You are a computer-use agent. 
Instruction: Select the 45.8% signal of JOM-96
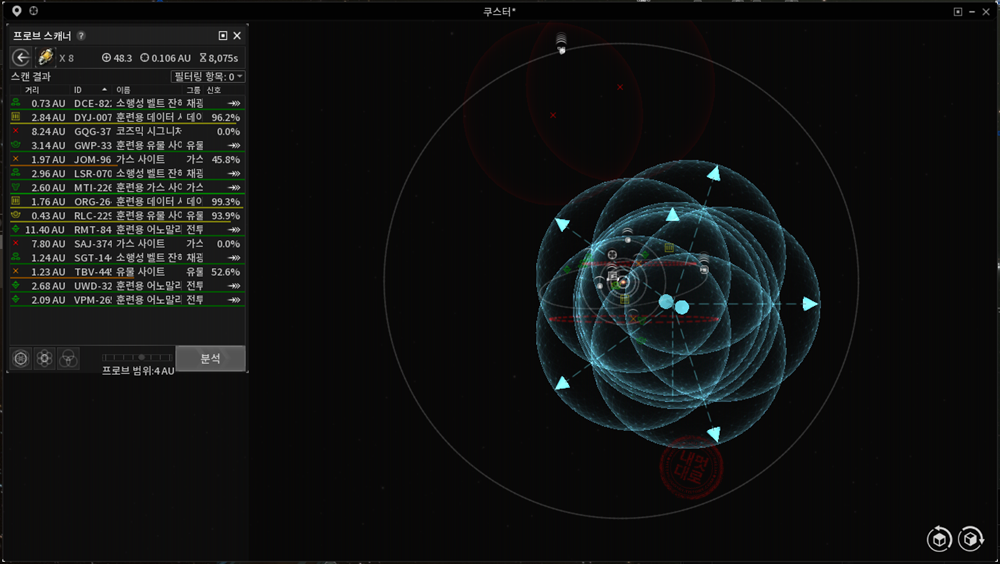(226, 160)
